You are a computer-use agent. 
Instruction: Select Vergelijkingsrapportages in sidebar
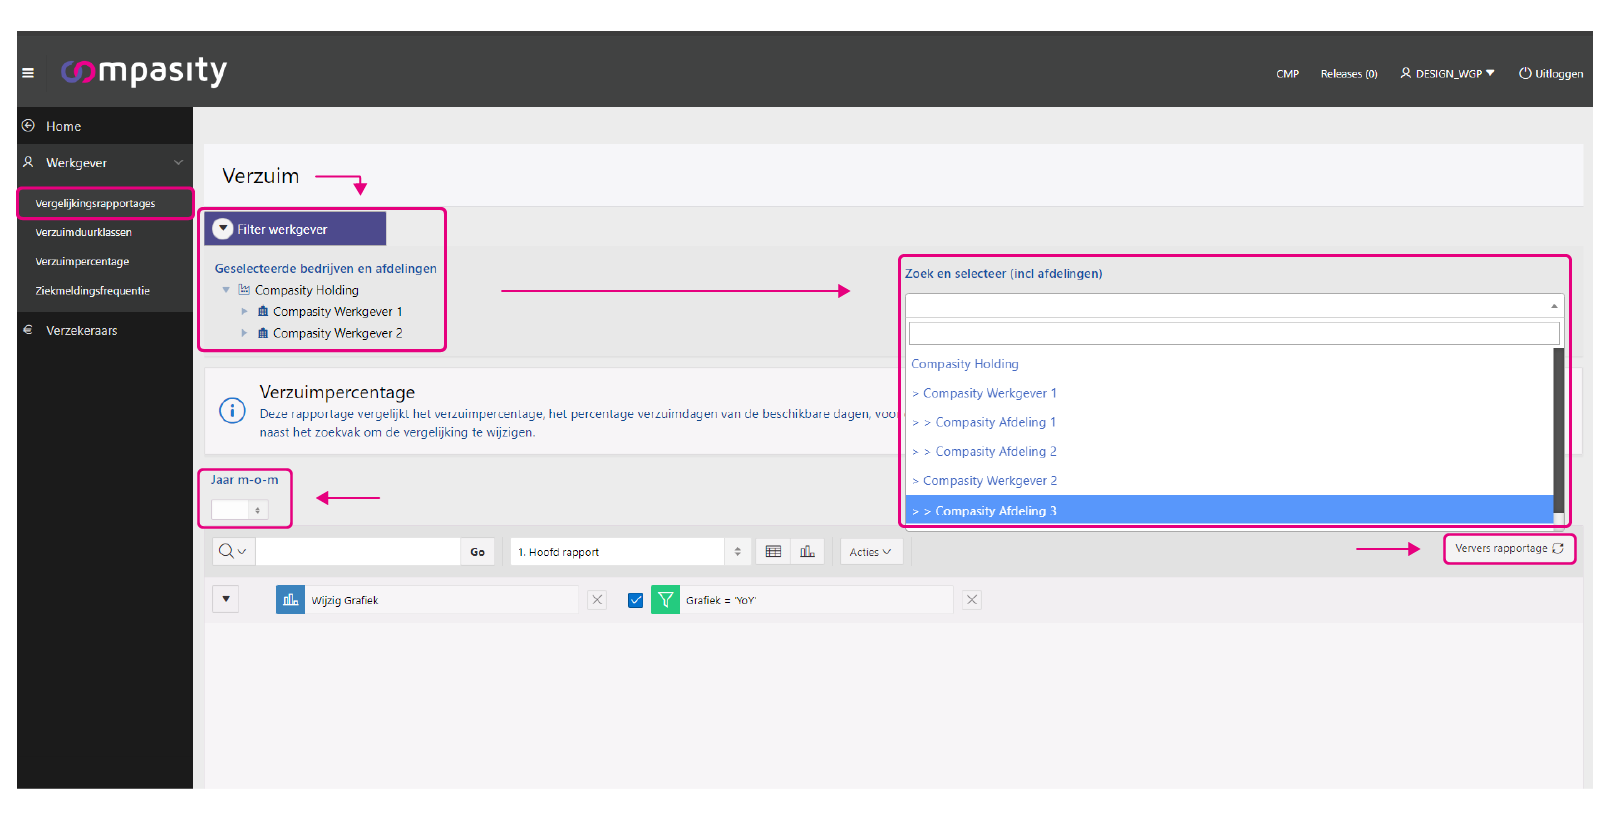tap(105, 203)
